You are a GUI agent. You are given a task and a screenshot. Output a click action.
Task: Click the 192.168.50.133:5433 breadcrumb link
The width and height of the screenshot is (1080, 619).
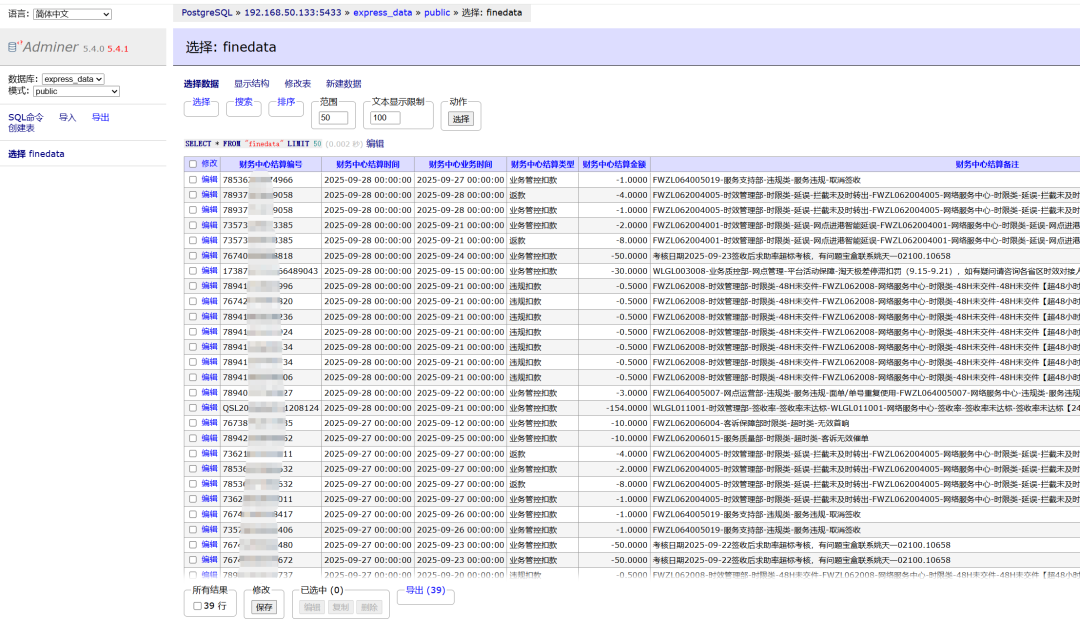[x=293, y=12]
